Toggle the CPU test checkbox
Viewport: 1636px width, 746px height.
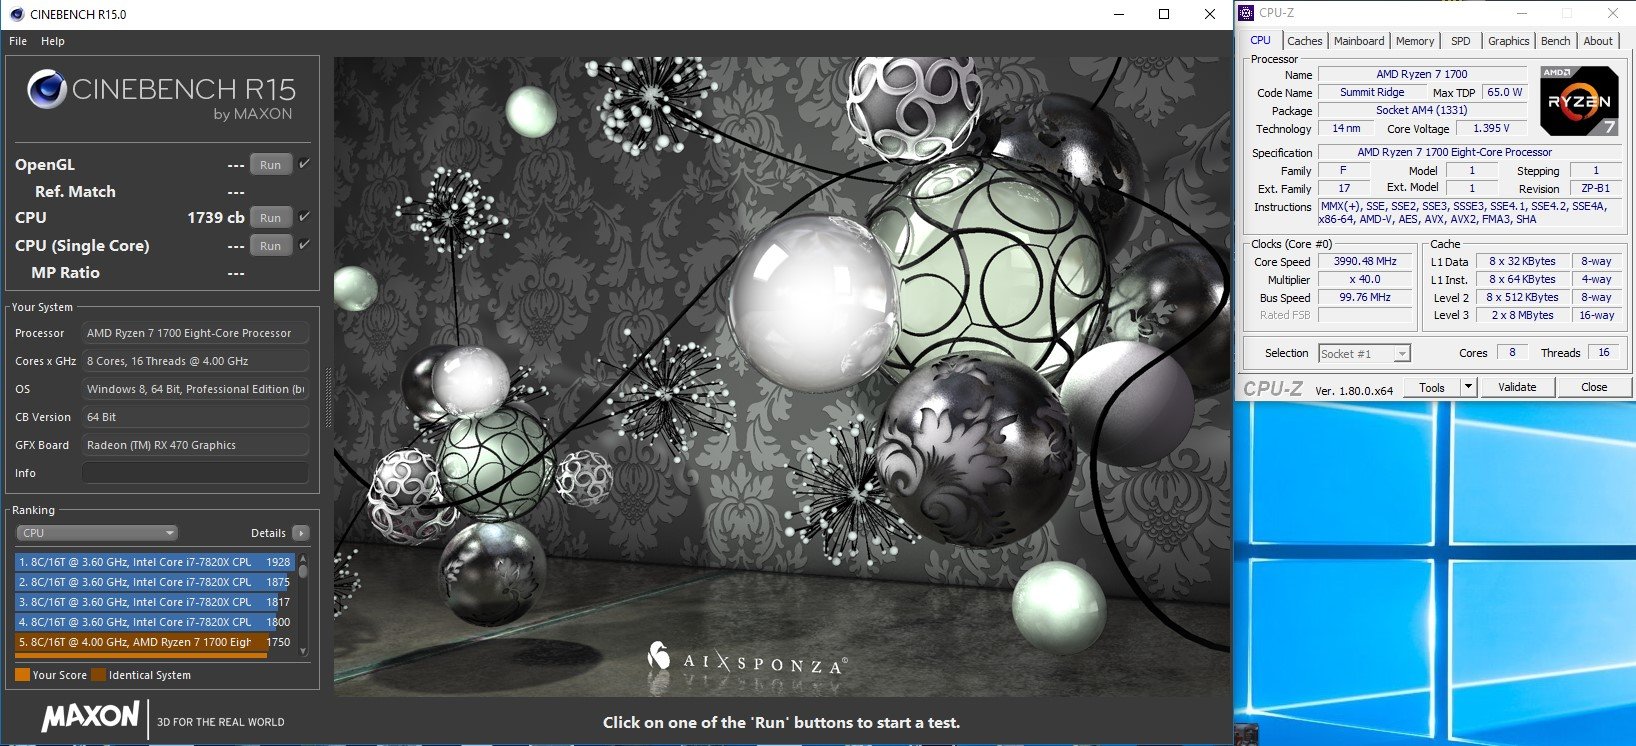(304, 217)
